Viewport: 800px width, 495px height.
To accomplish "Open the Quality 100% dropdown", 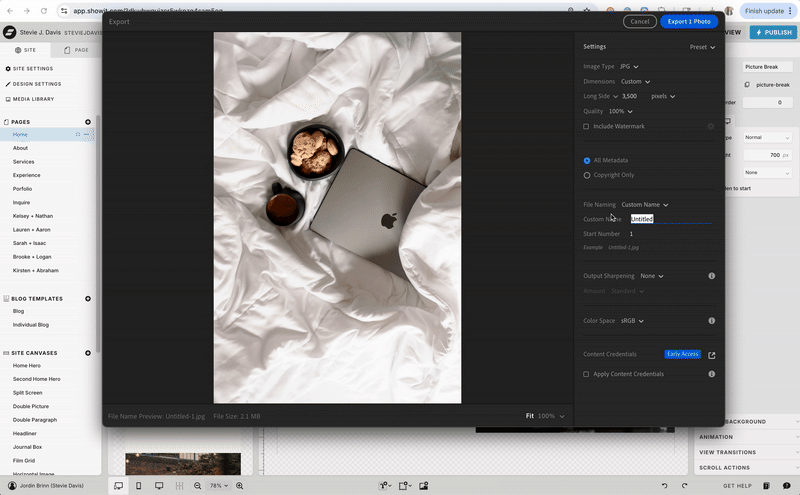I will point(620,111).
